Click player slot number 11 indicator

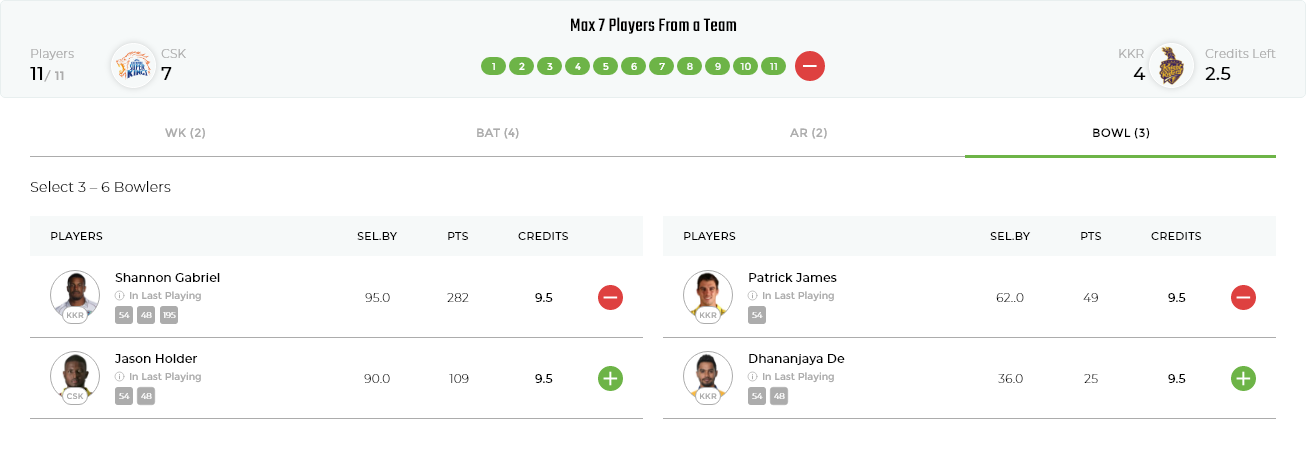[x=772, y=67]
